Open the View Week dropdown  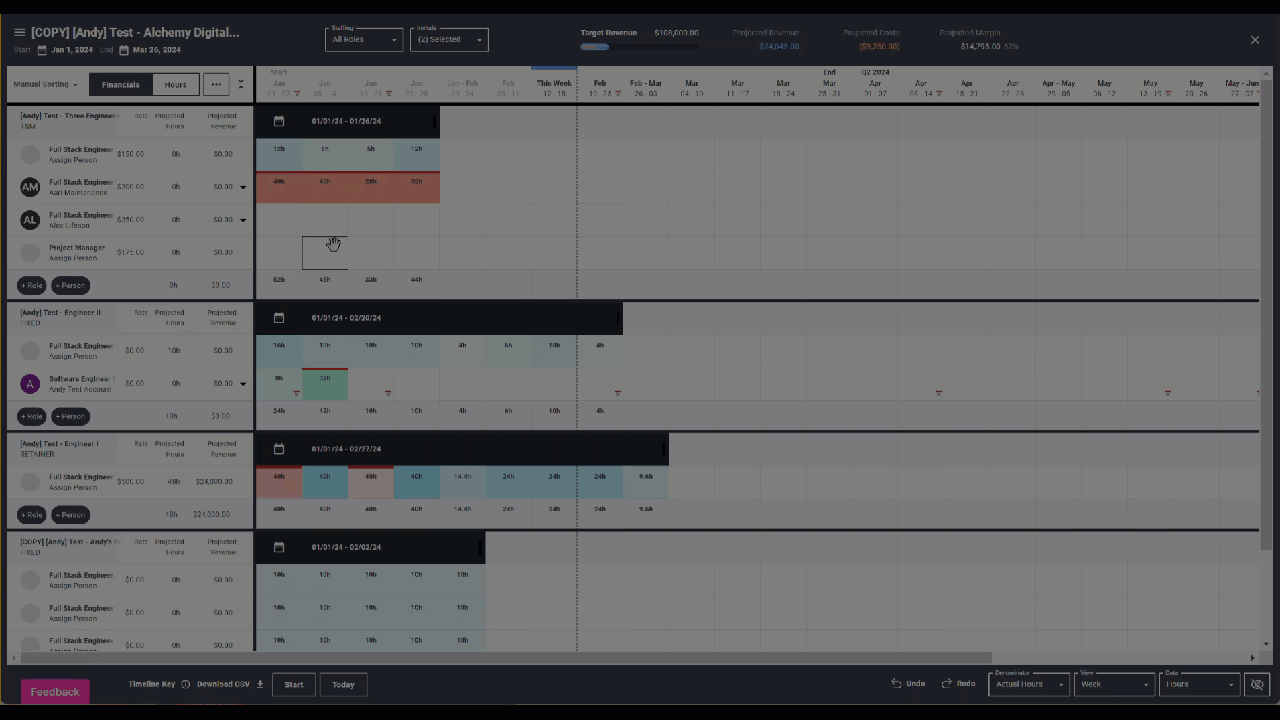click(x=1114, y=684)
